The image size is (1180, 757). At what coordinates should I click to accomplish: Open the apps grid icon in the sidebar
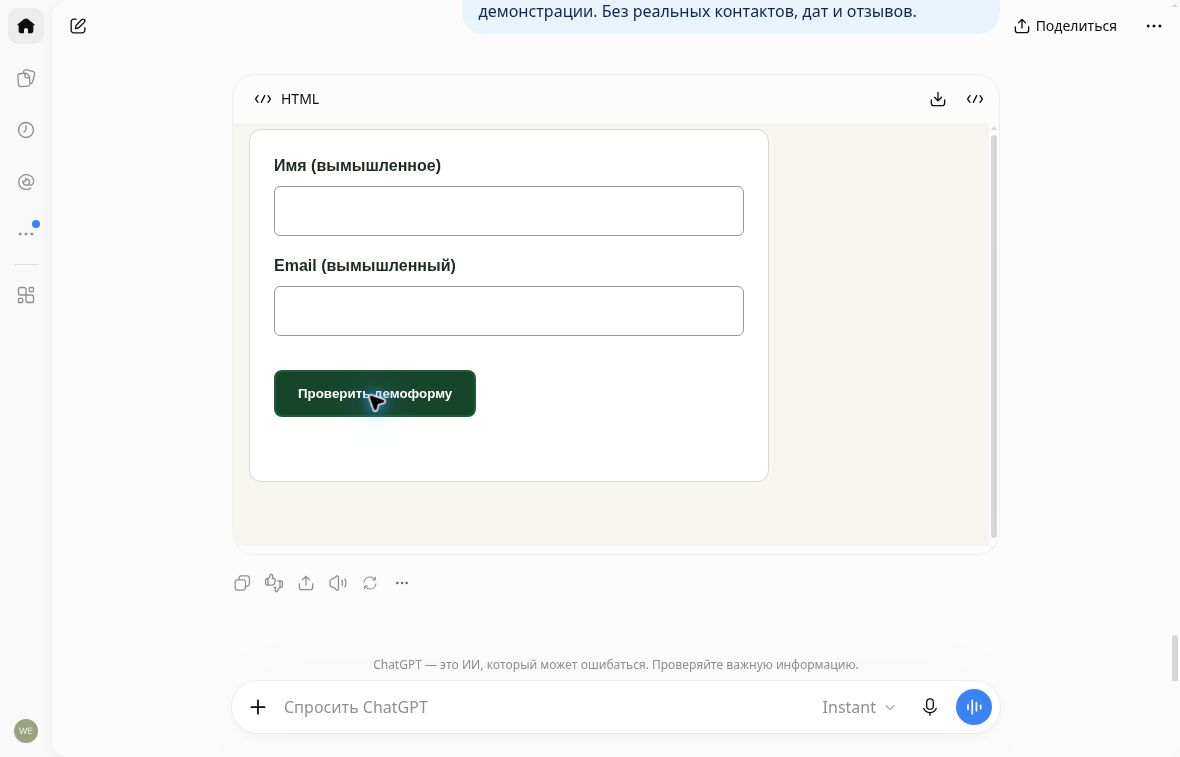(x=26, y=295)
